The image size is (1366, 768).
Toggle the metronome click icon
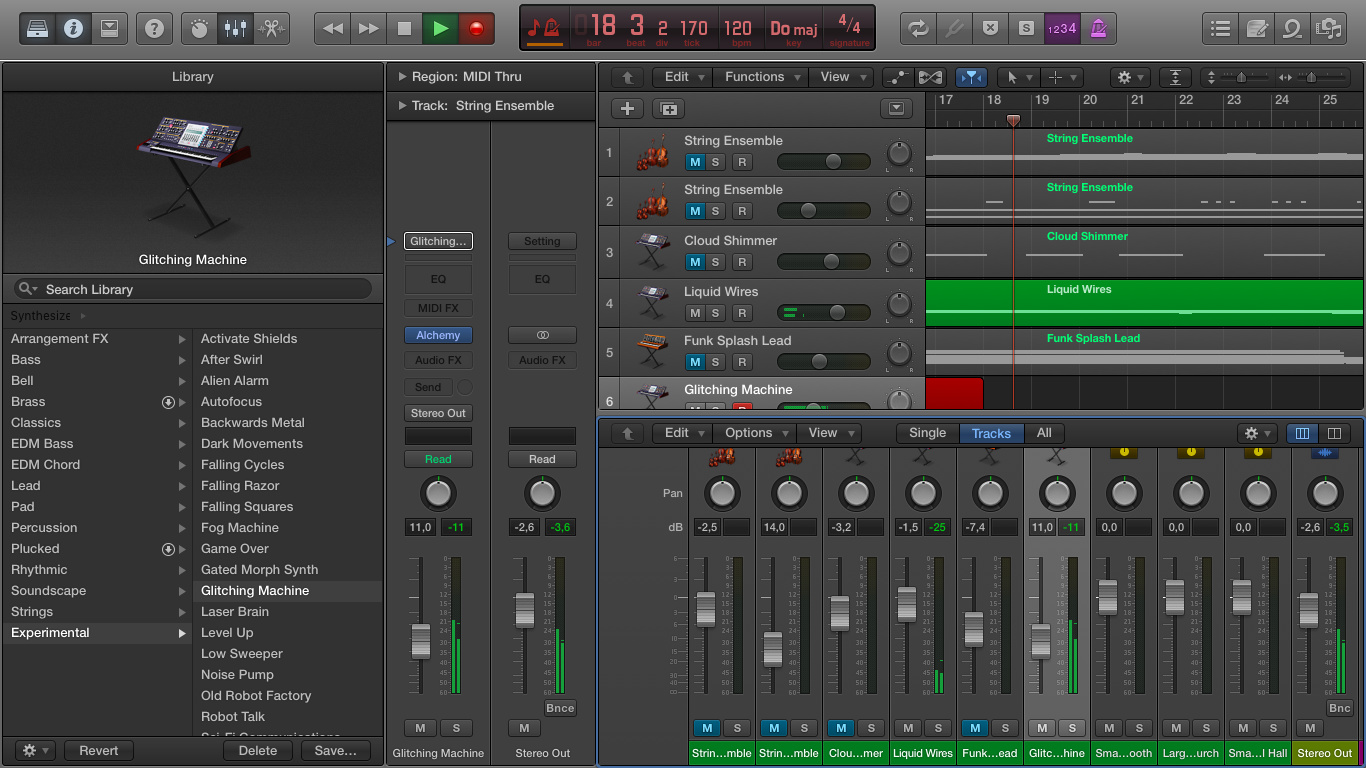point(1098,28)
